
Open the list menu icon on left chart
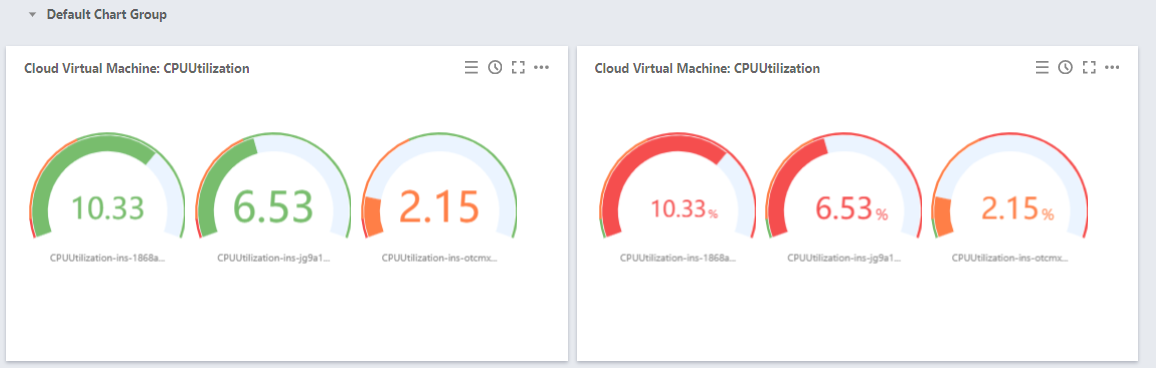(472, 68)
